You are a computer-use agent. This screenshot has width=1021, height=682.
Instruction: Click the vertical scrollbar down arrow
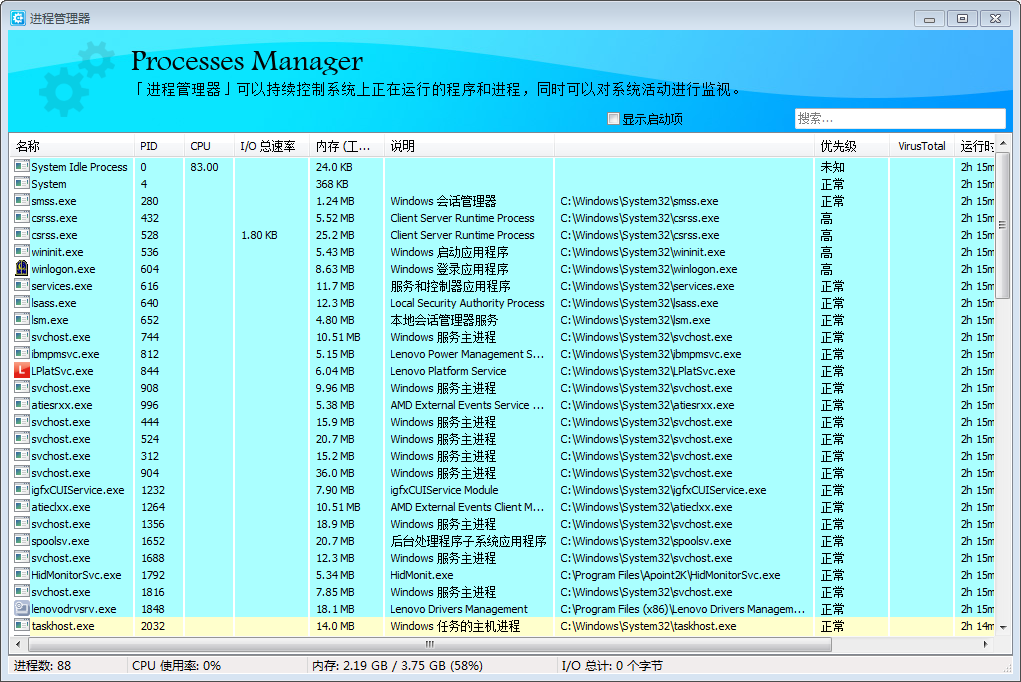point(1003,629)
